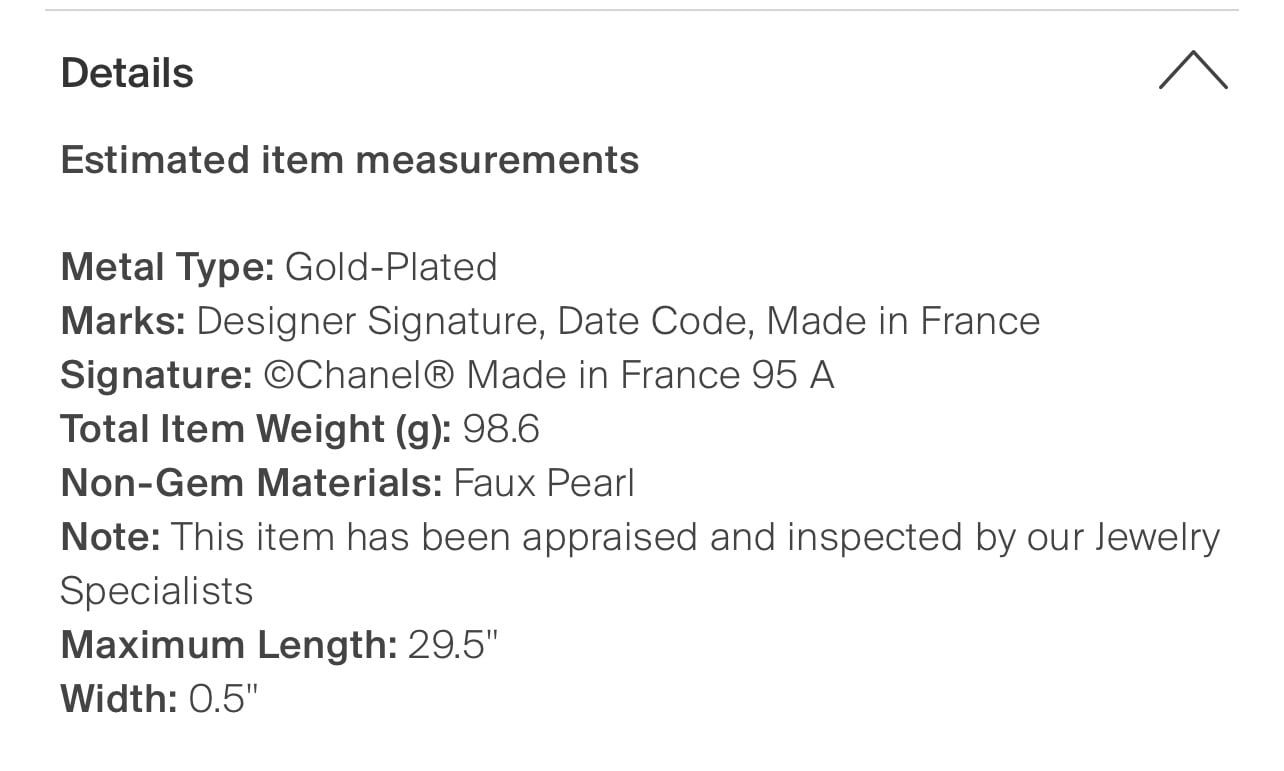This screenshot has width=1284, height=771.
Task: Click the Total Item Weight (g) label
Action: (257, 429)
